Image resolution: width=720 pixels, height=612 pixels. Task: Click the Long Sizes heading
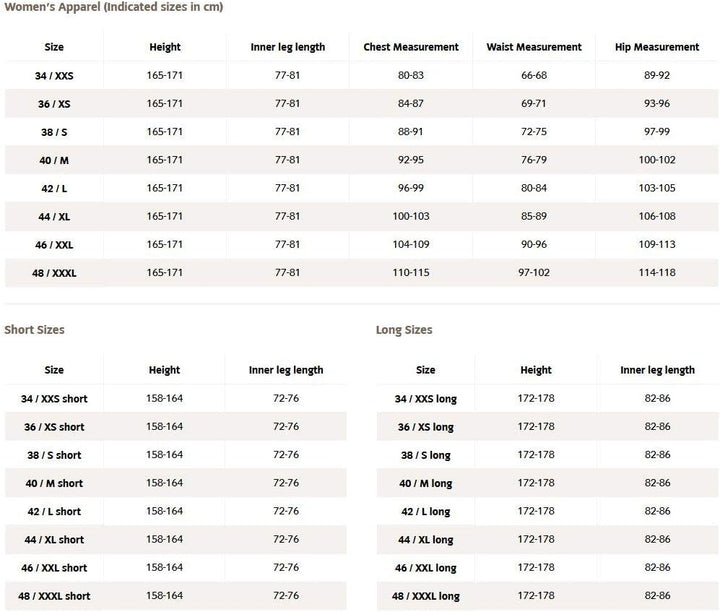[x=404, y=330]
